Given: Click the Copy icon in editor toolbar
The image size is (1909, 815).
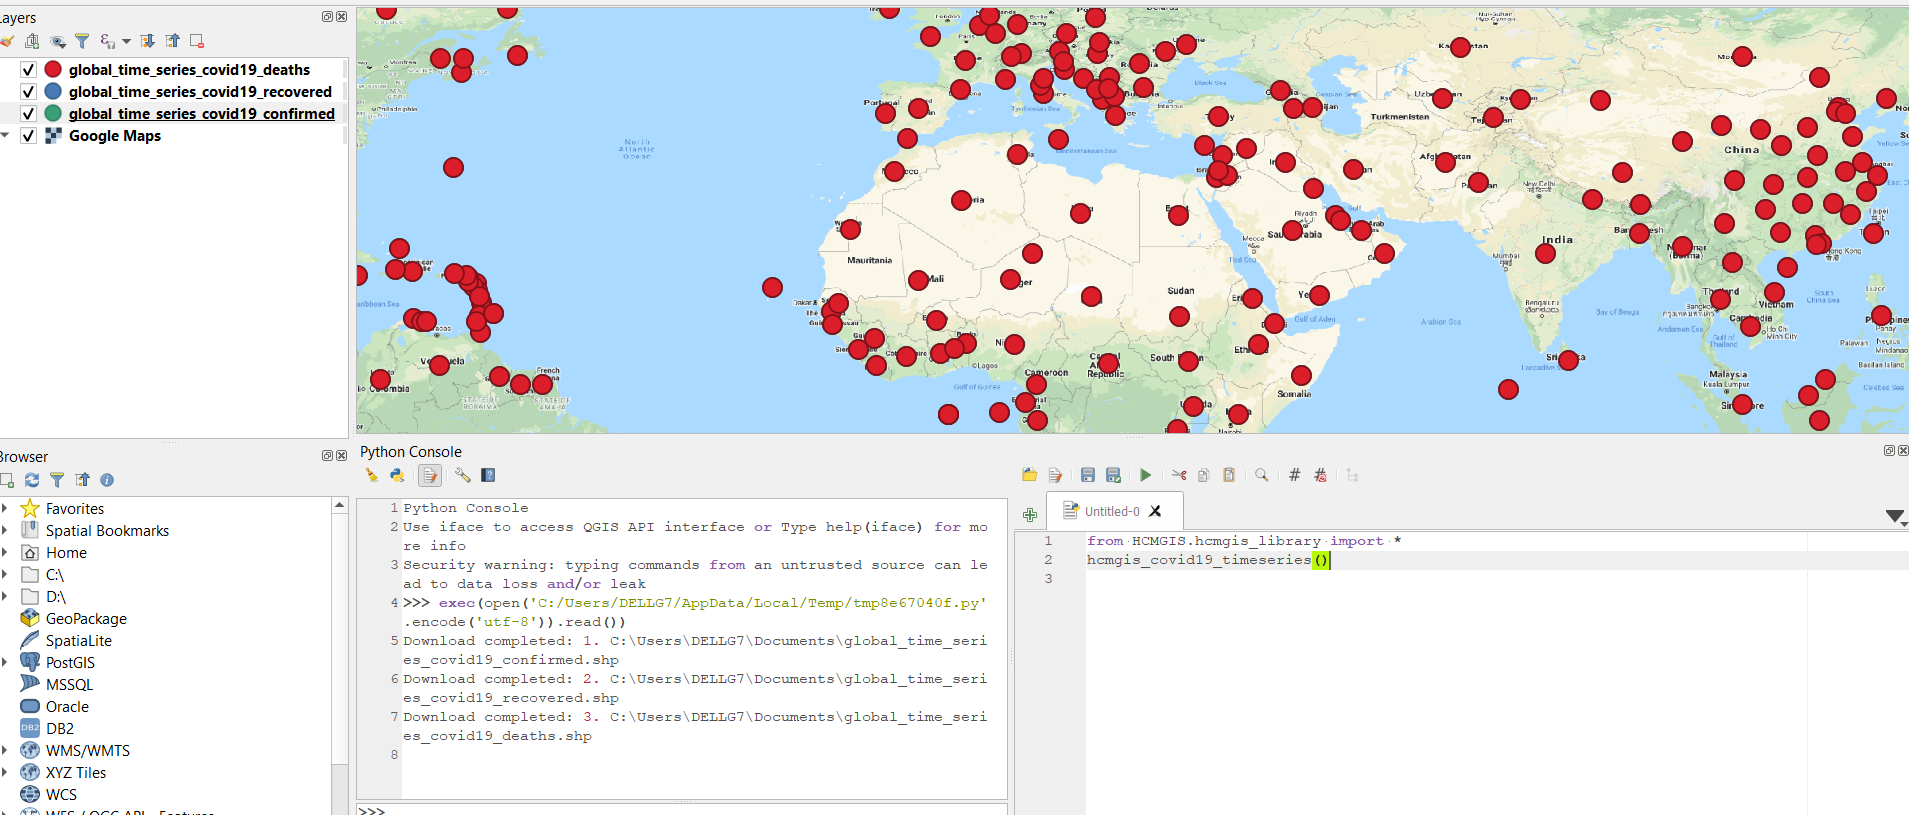Looking at the screenshot, I should [1204, 476].
